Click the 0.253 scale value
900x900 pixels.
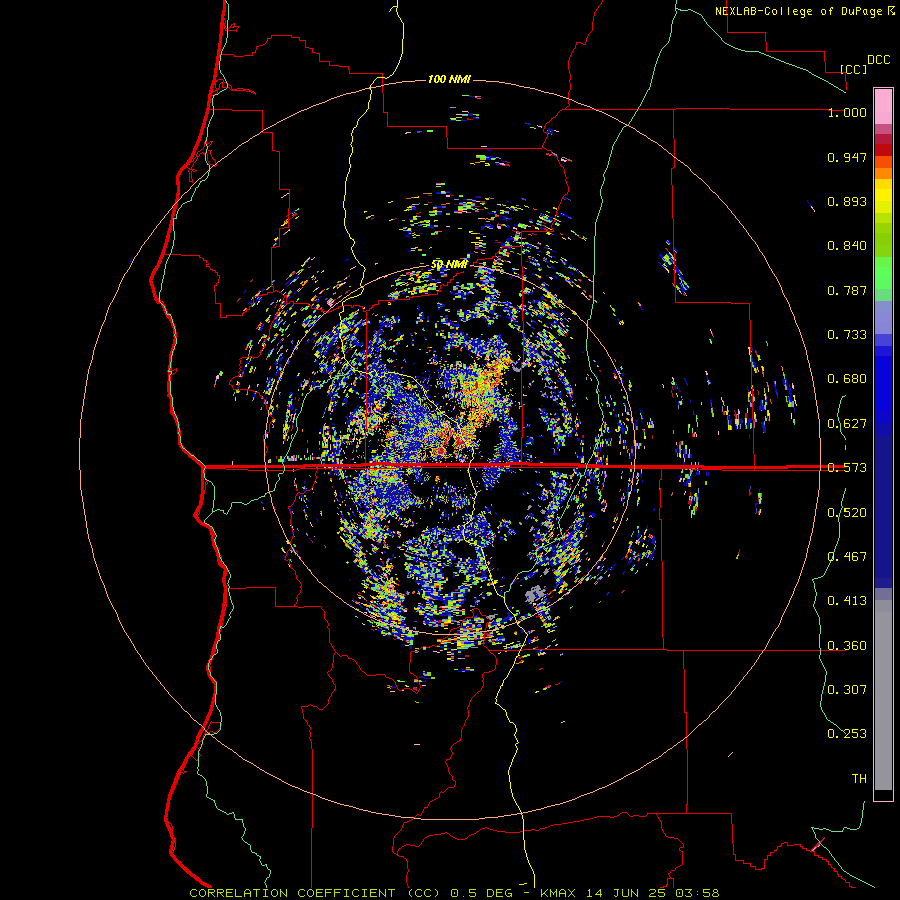point(847,734)
